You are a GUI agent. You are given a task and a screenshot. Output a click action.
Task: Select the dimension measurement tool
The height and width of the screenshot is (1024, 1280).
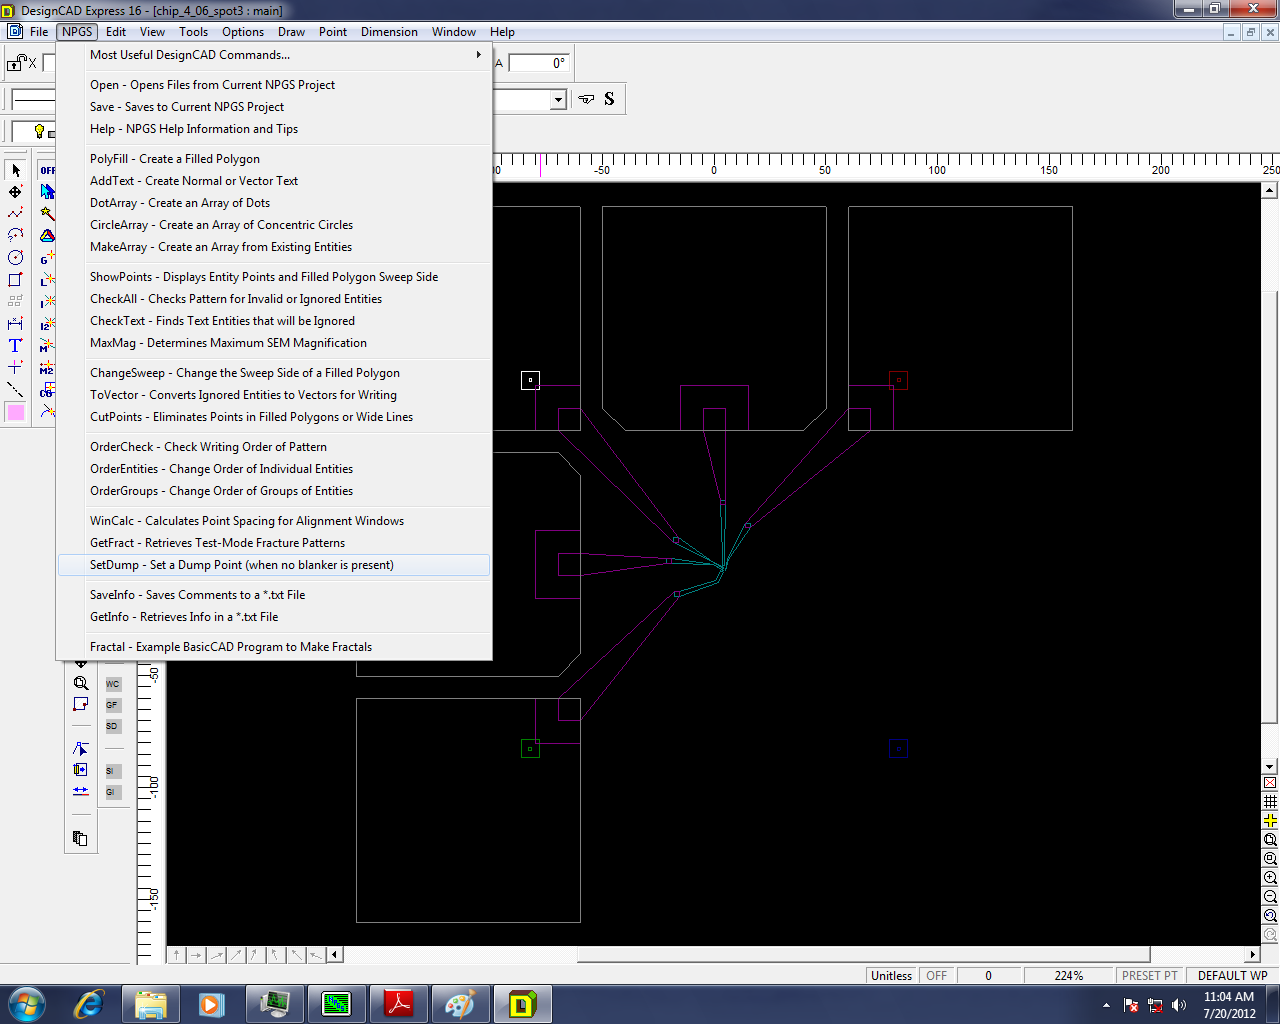click(x=15, y=323)
